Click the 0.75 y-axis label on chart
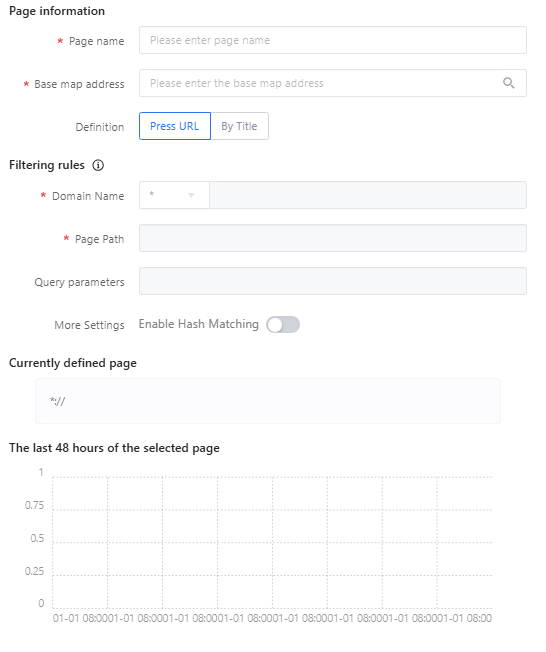The height and width of the screenshot is (652, 546). pyautogui.click(x=34, y=505)
